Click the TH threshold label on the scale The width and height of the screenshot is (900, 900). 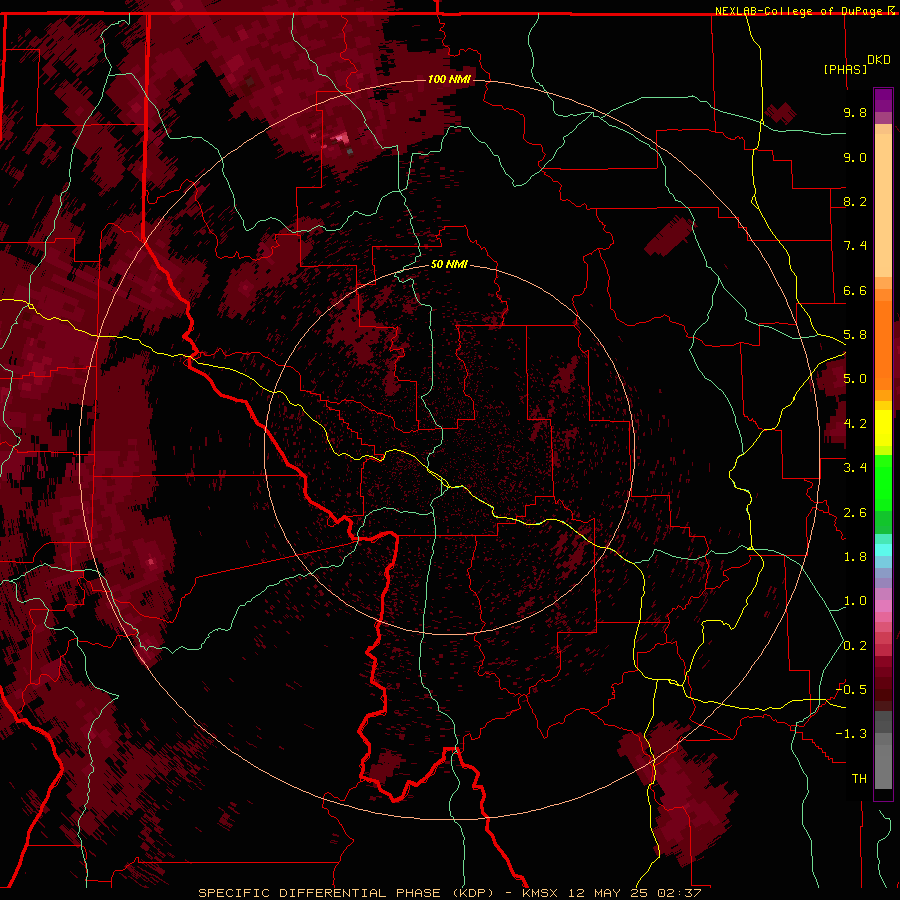[x=859, y=779]
